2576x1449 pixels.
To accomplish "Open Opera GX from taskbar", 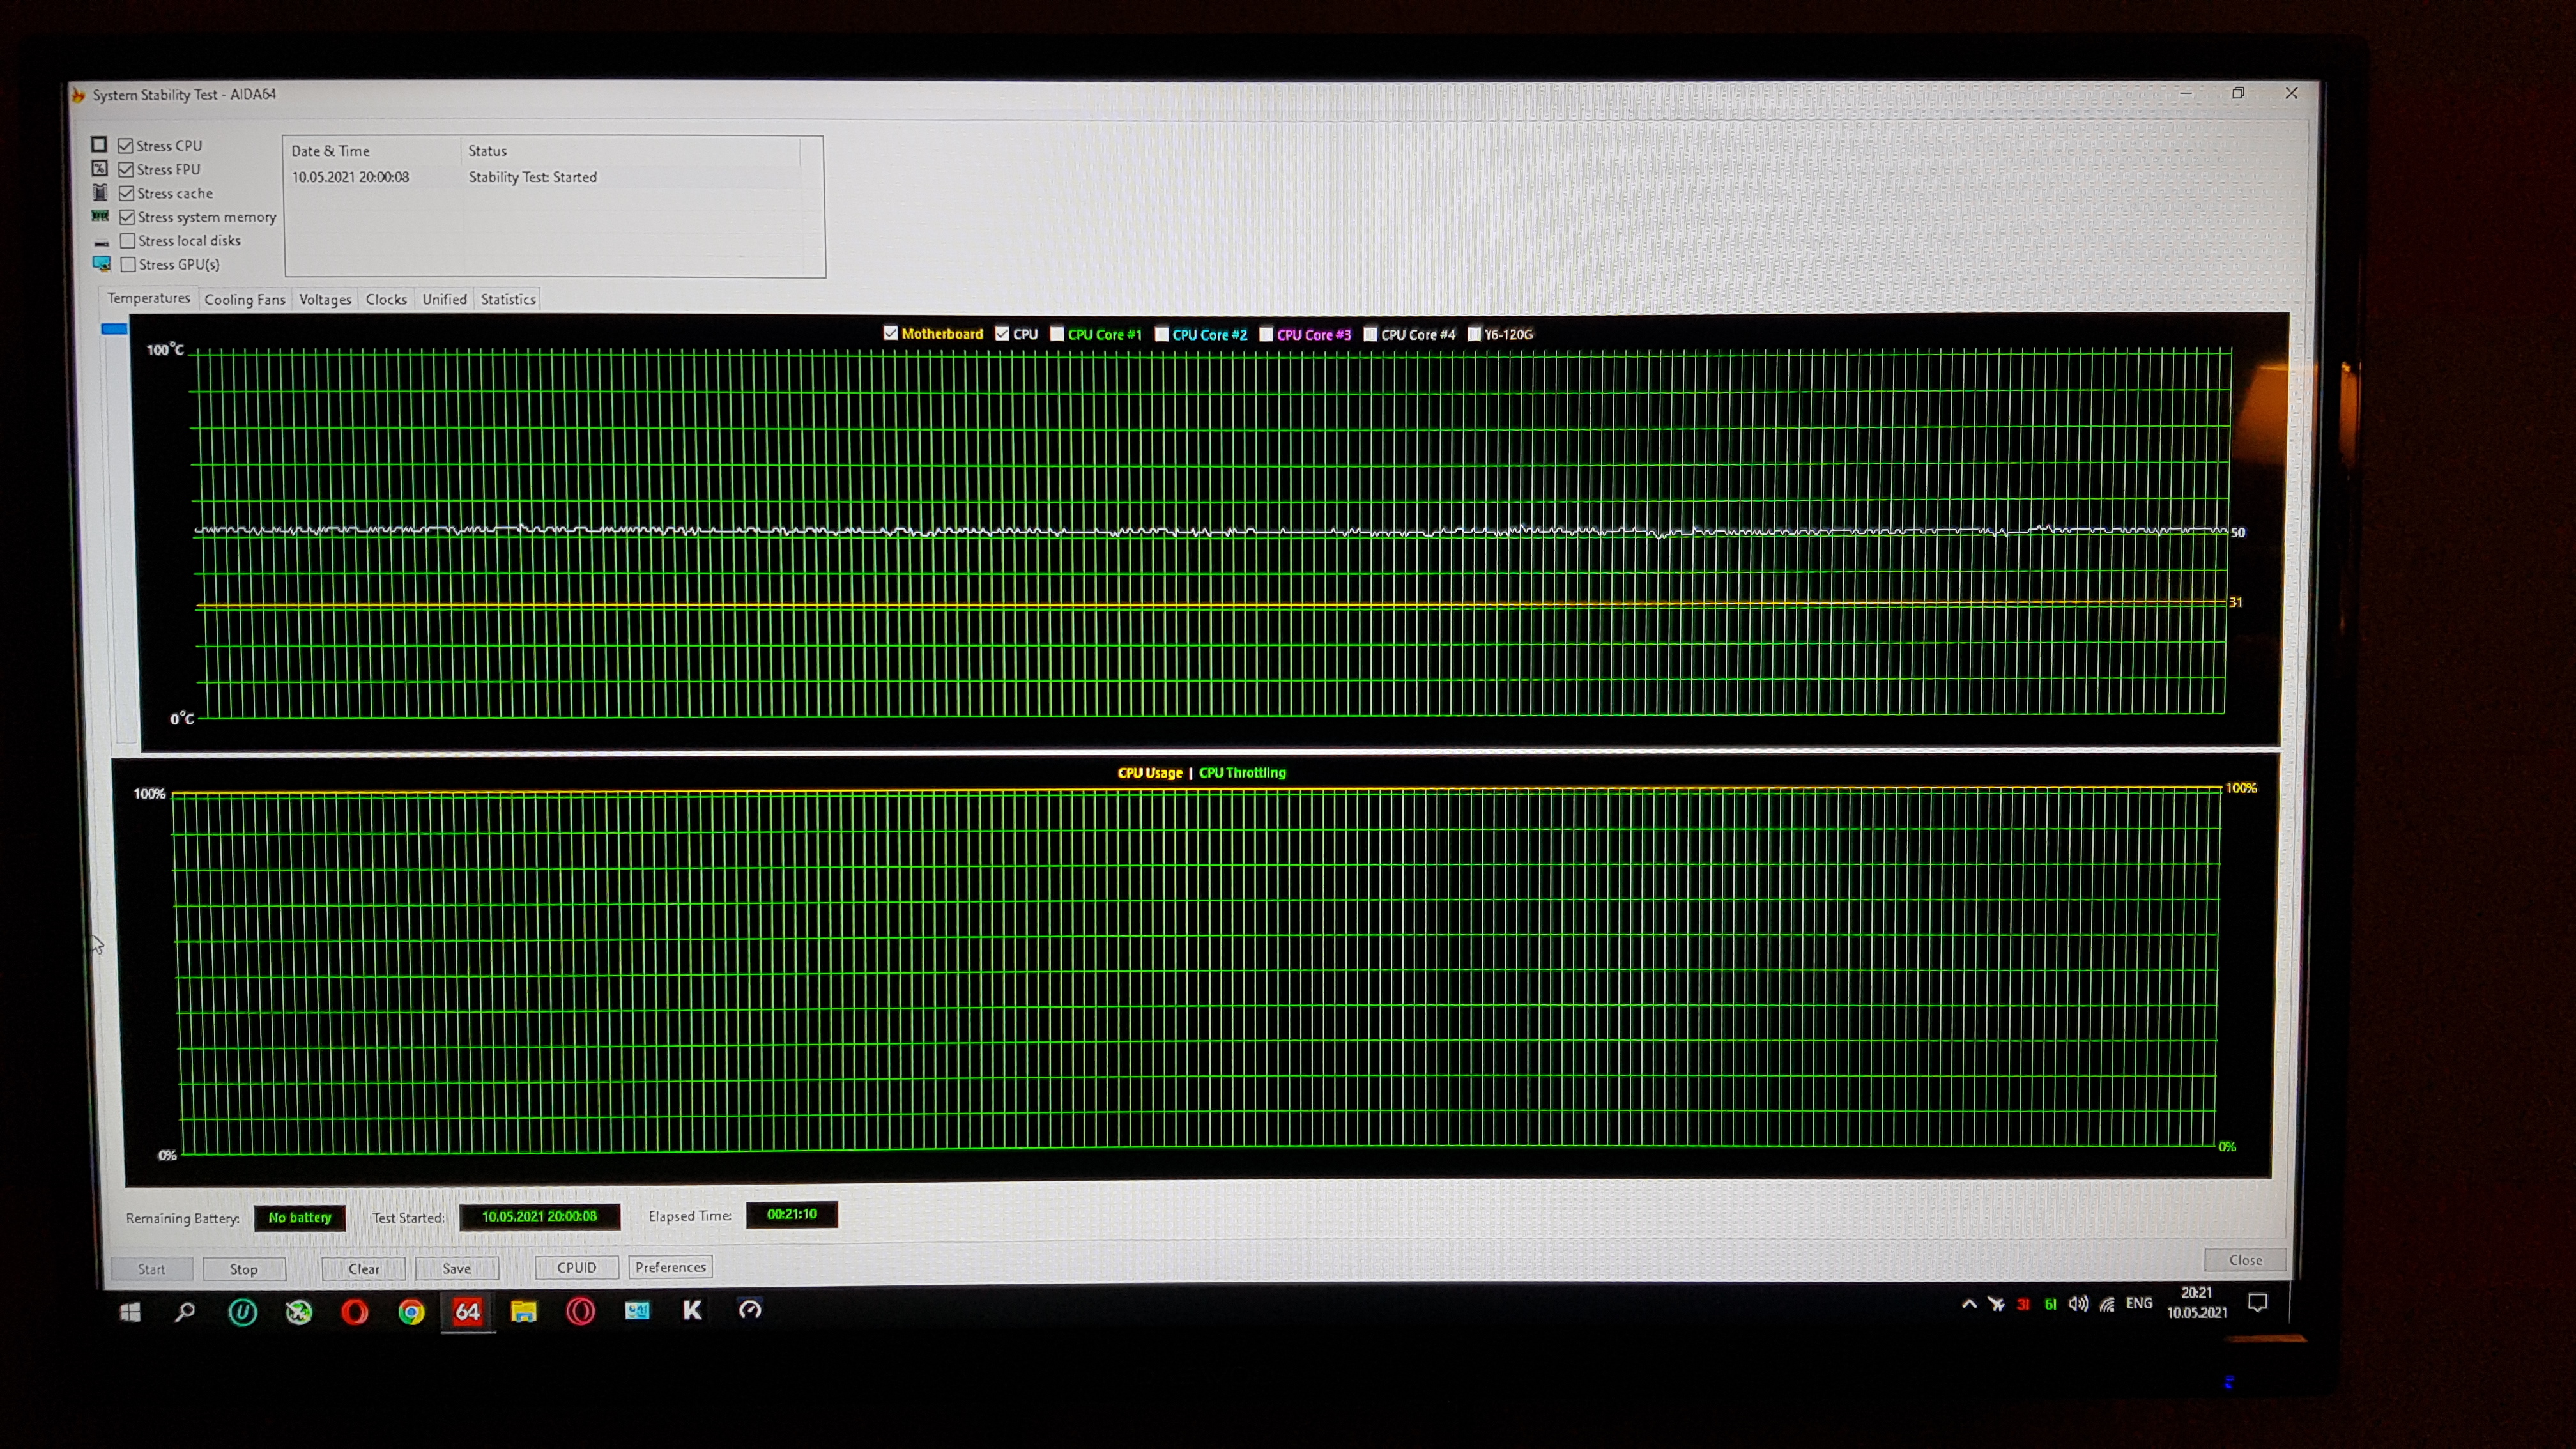I will (x=581, y=1311).
